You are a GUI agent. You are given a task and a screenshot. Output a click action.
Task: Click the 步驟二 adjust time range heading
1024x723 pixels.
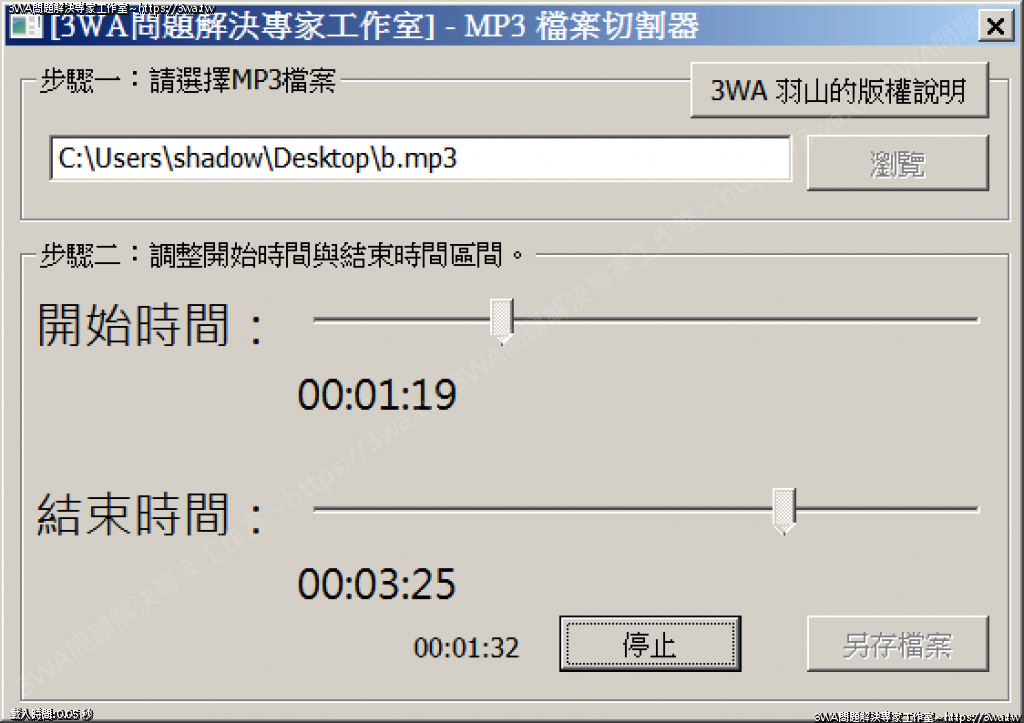tap(282, 255)
